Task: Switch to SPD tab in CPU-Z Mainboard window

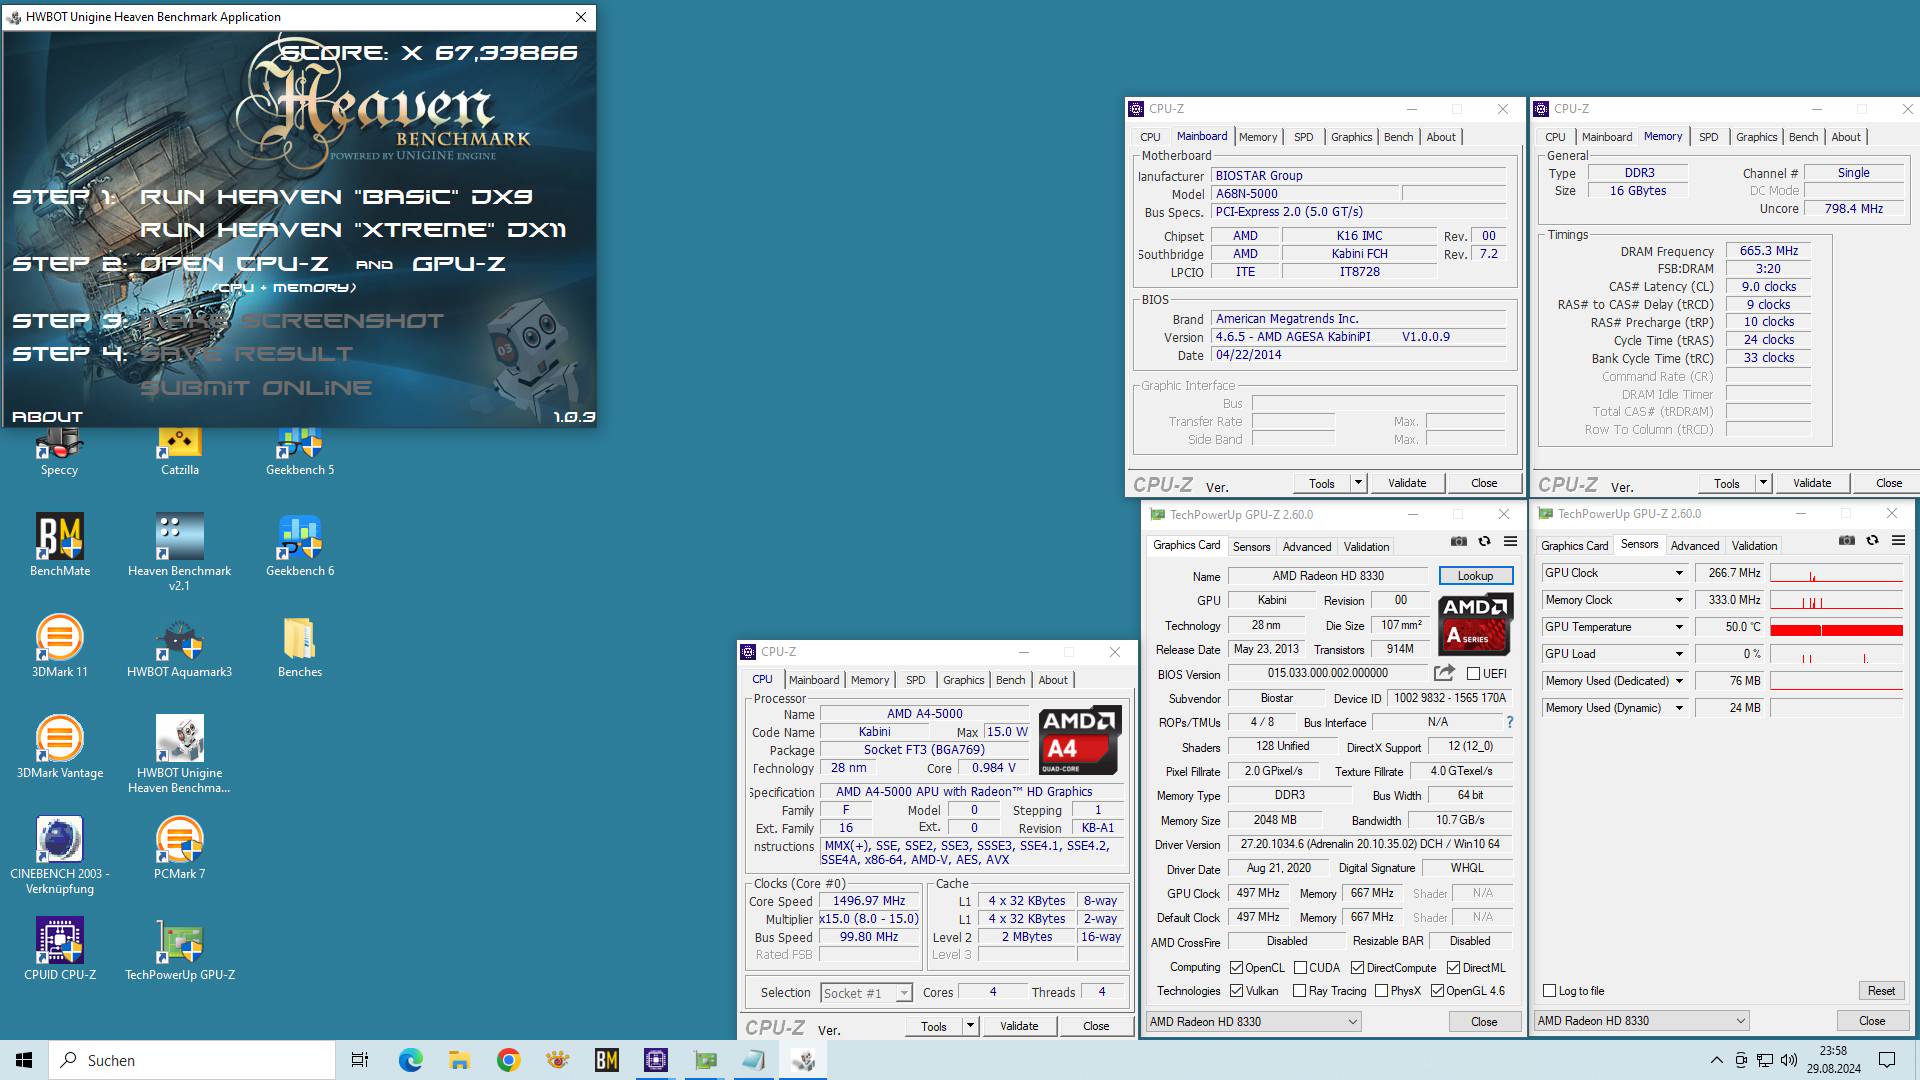Action: [1303, 137]
